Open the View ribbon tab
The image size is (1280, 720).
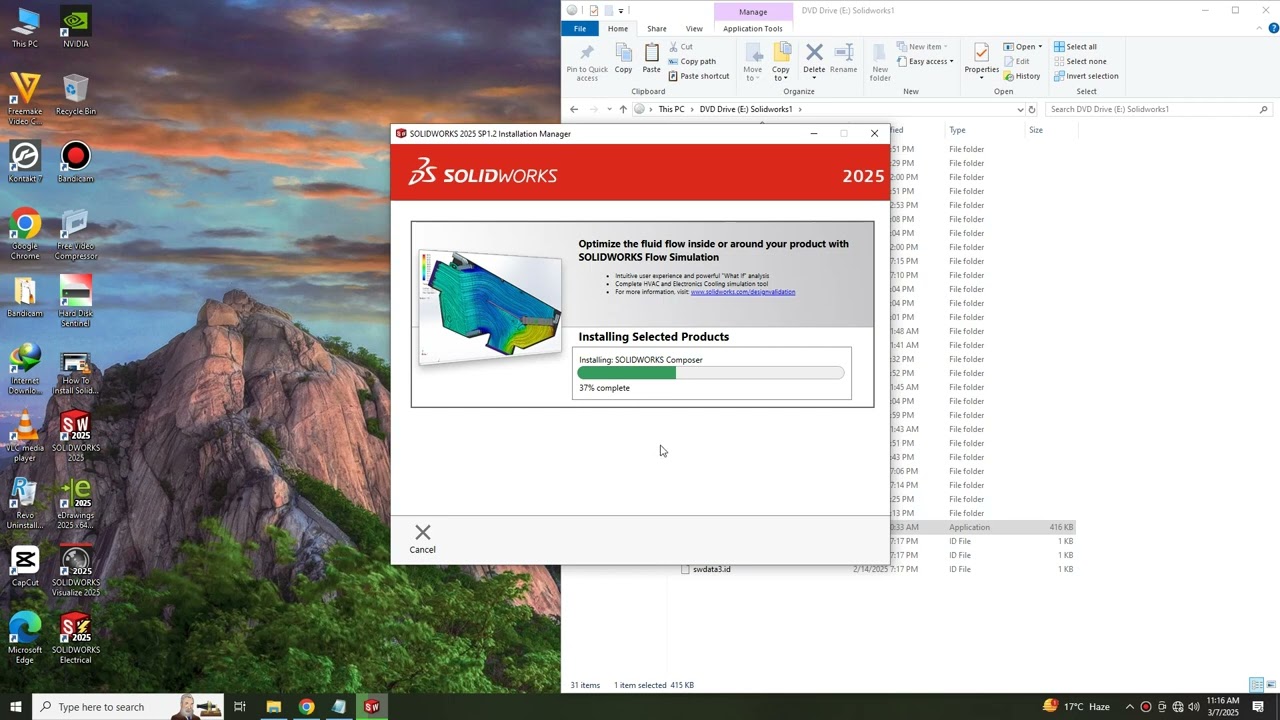point(694,29)
